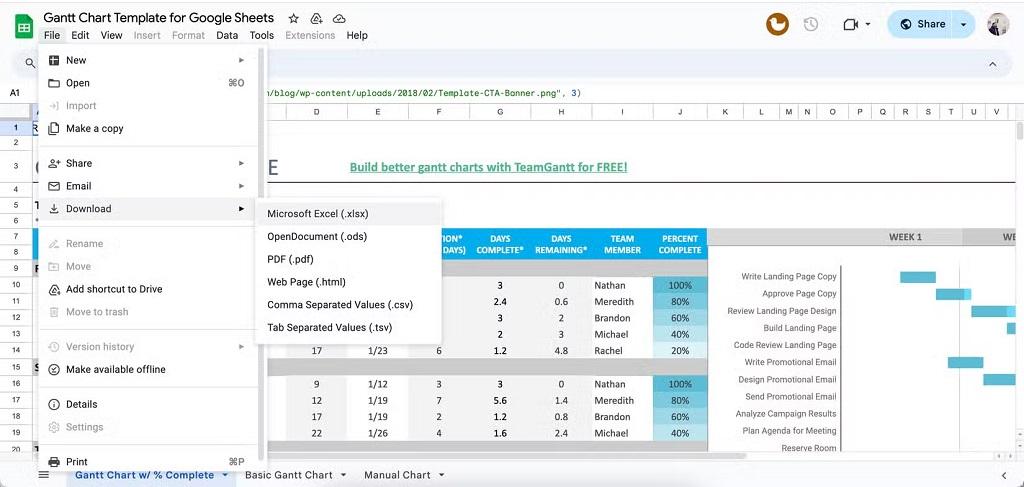
Task: Click the vertical scrollbar thumb
Action: (1019, 130)
